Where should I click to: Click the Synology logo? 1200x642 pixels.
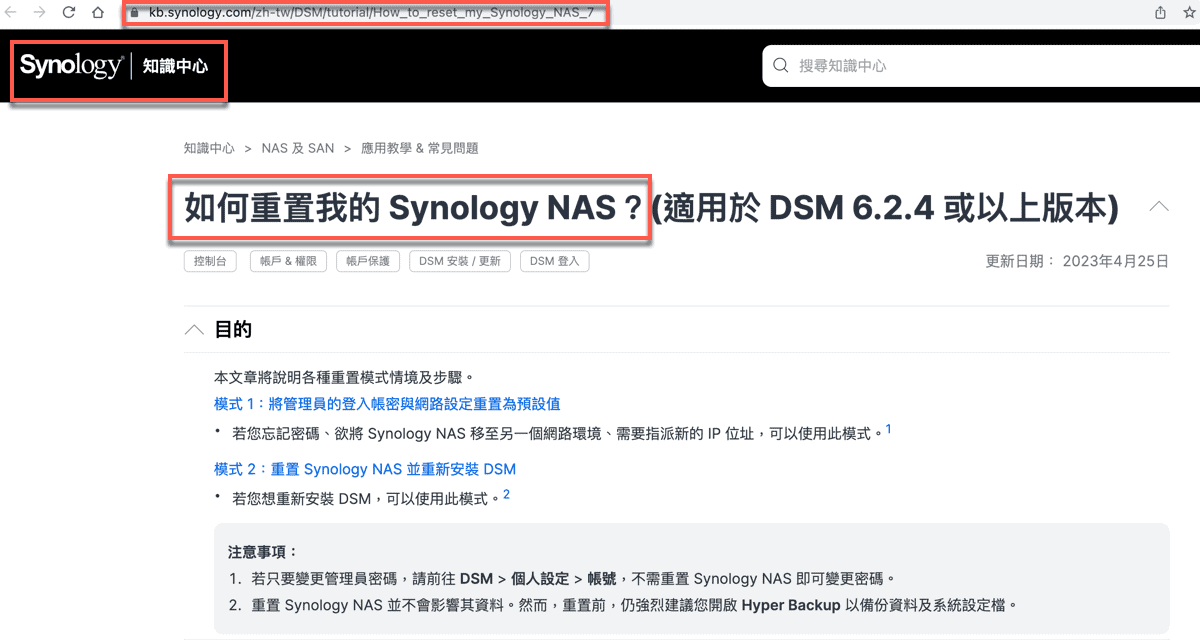coord(71,67)
